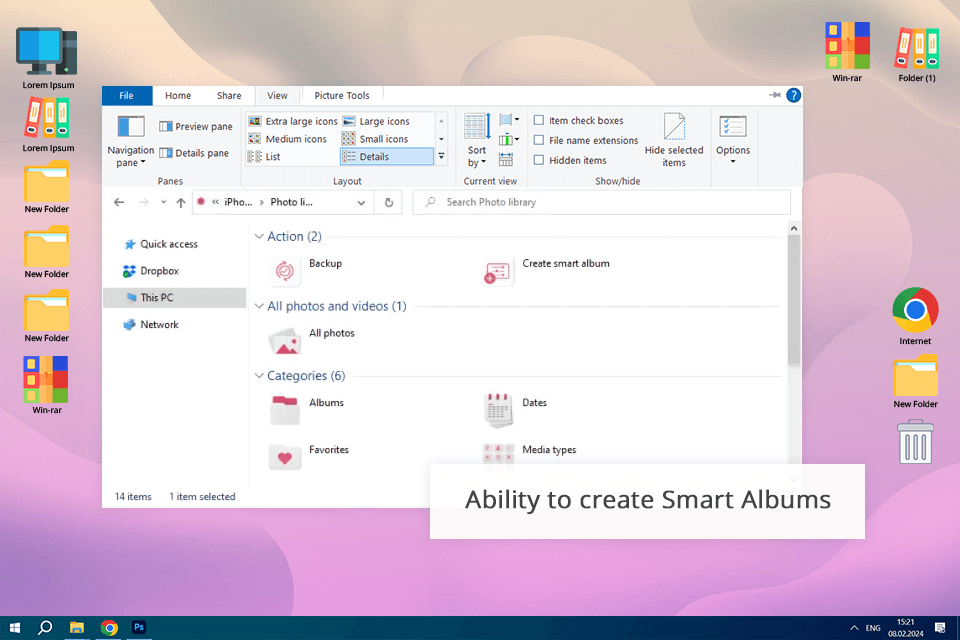Image resolution: width=960 pixels, height=640 pixels.
Task: Open Photoshop from the taskbar
Action: click(139, 628)
